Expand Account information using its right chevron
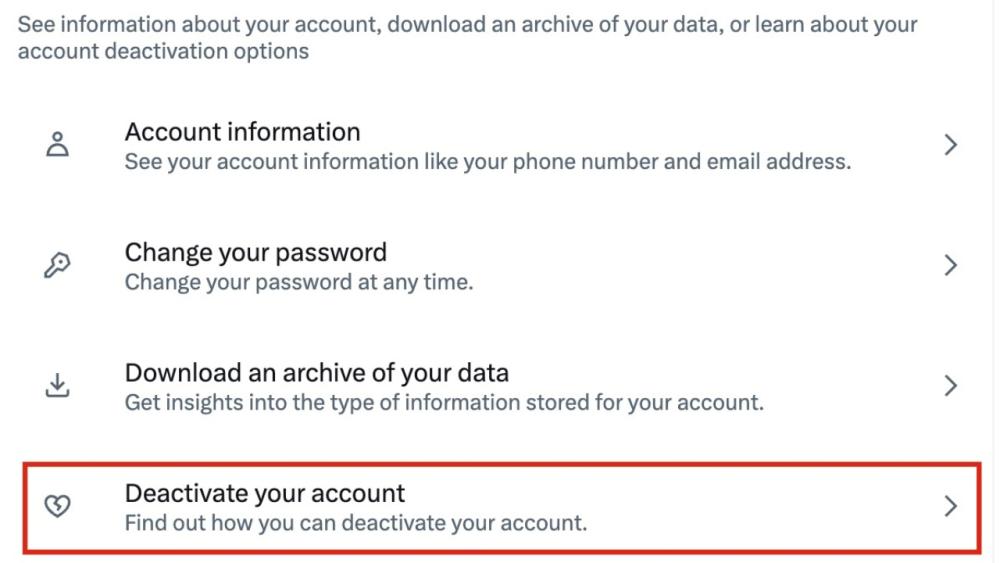 tap(950, 145)
